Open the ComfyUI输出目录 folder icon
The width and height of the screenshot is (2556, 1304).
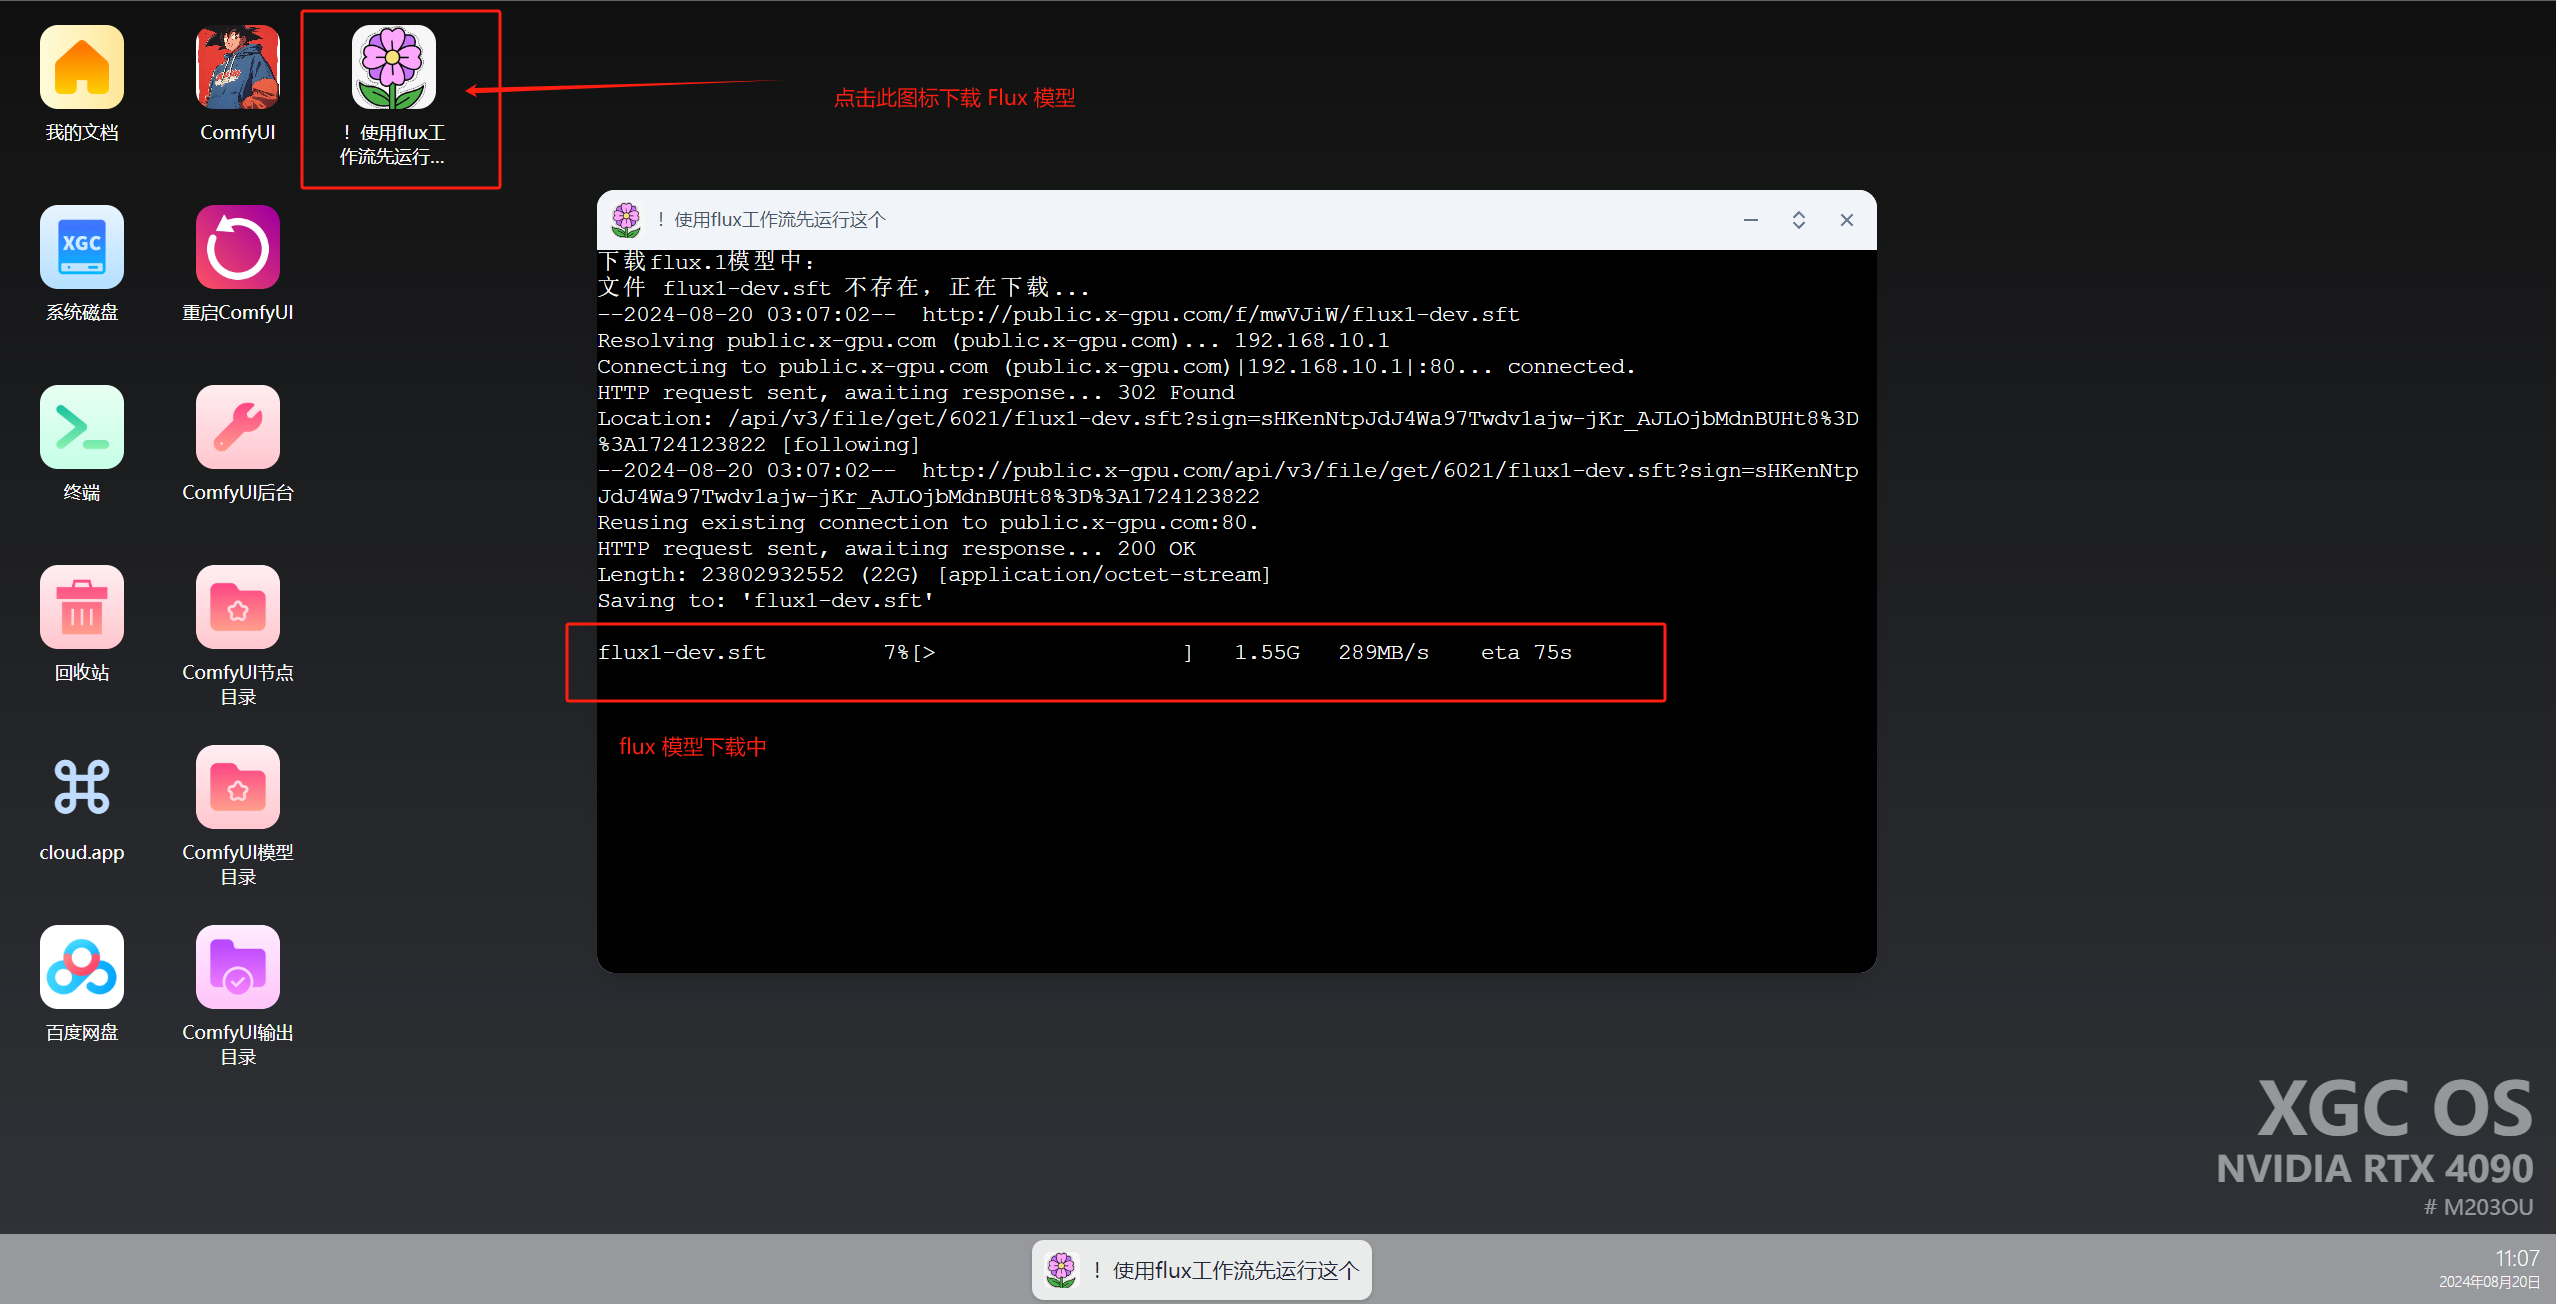point(238,967)
